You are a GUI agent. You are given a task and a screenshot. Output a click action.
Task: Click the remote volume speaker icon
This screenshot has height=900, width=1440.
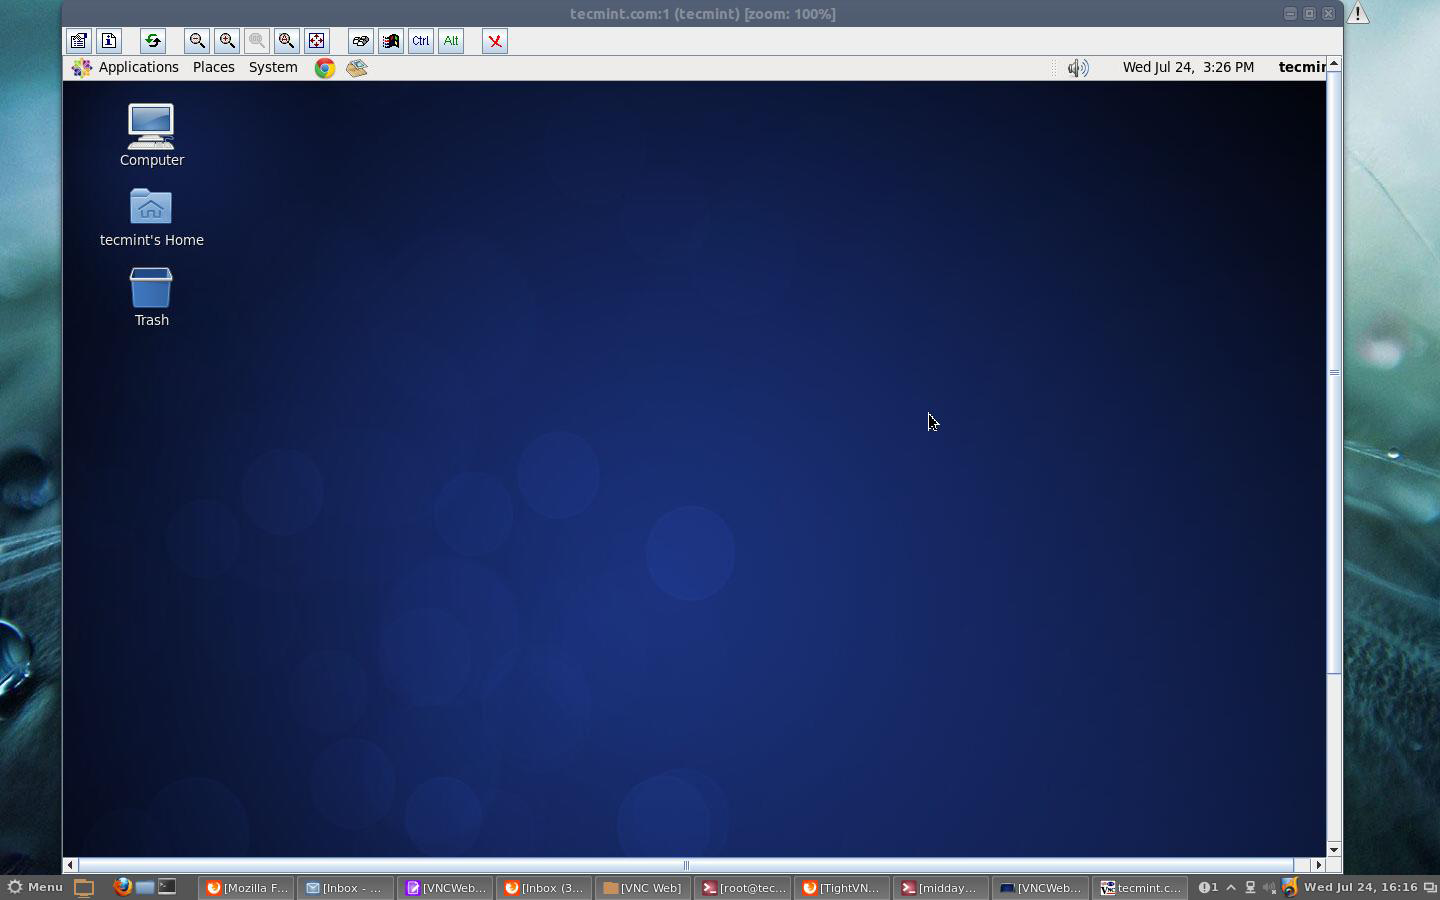click(x=1077, y=68)
